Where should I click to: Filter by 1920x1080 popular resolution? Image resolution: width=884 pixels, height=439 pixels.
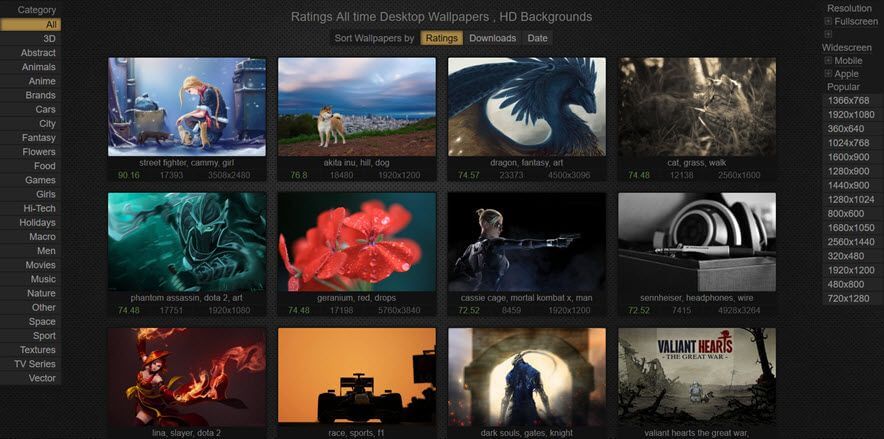[852, 114]
